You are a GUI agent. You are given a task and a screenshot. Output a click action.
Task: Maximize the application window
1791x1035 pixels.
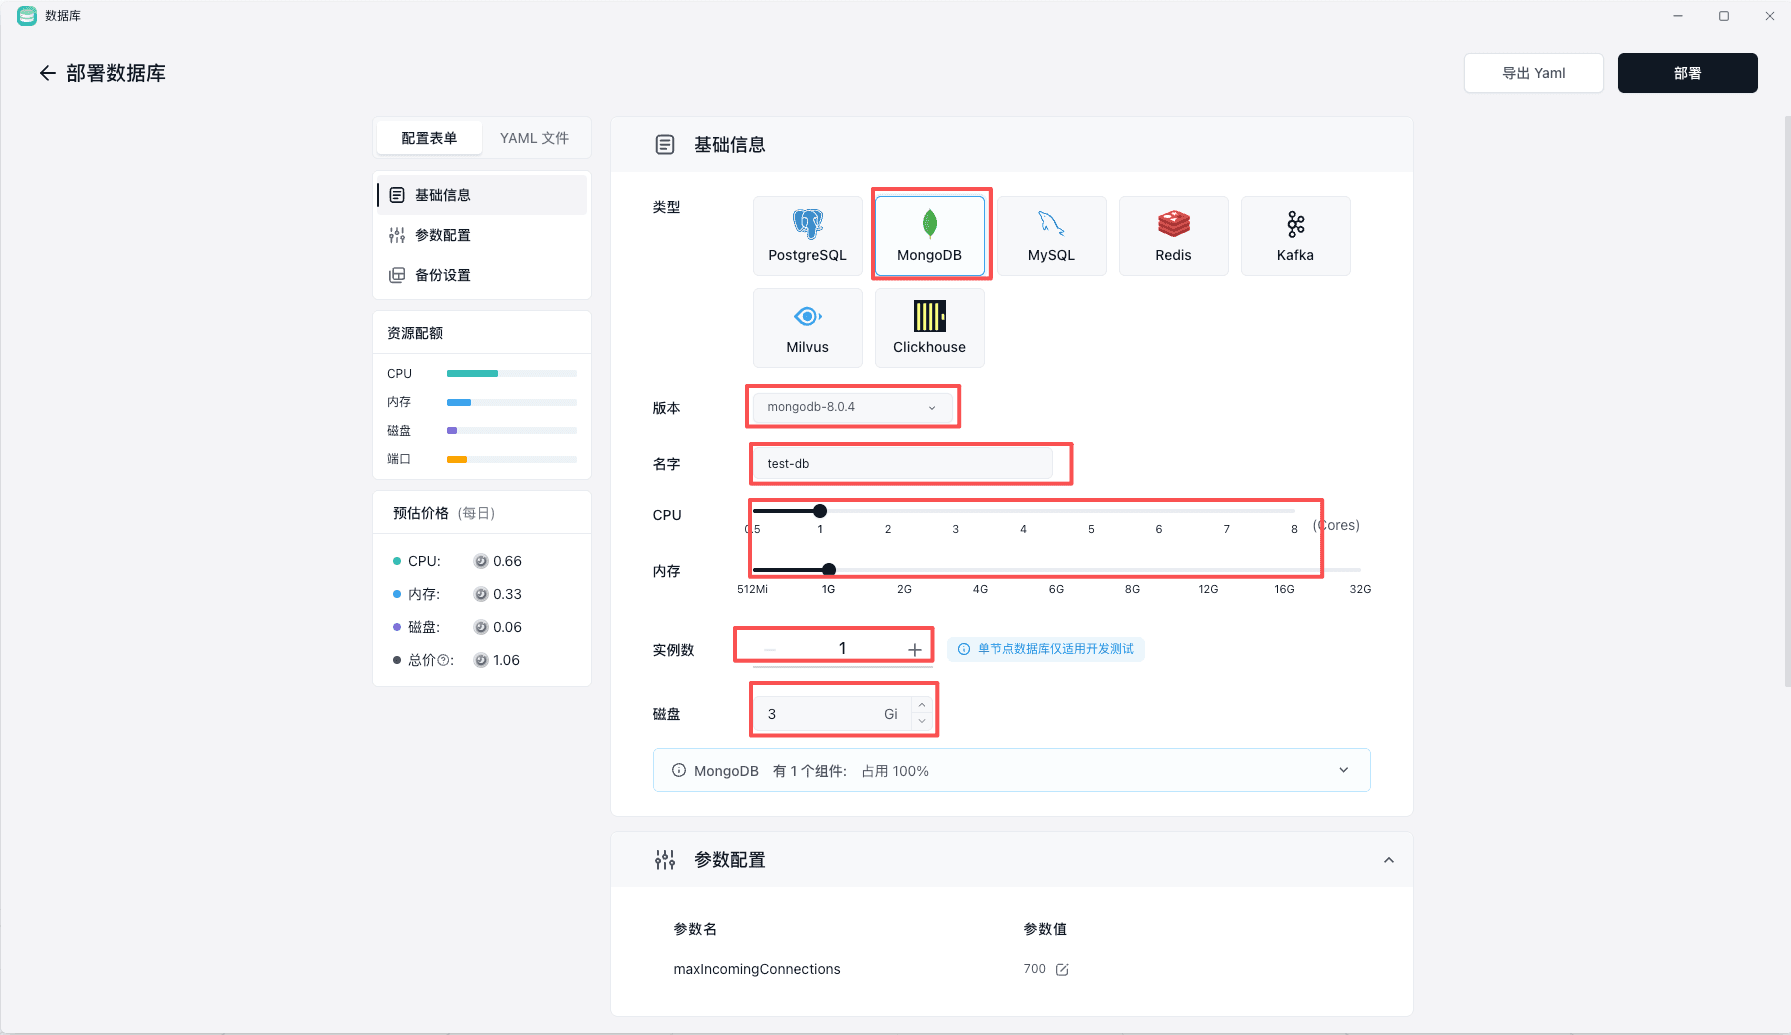click(x=1724, y=16)
